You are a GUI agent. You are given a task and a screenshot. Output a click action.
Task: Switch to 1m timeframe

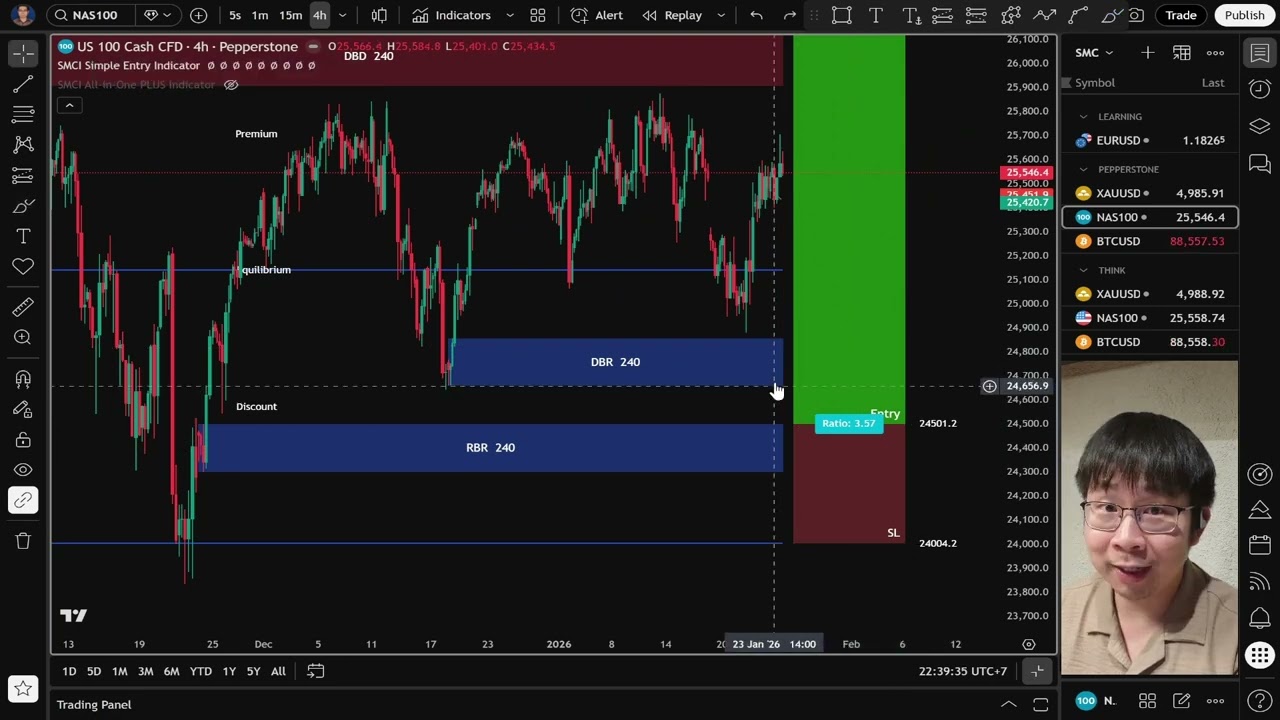coord(260,15)
